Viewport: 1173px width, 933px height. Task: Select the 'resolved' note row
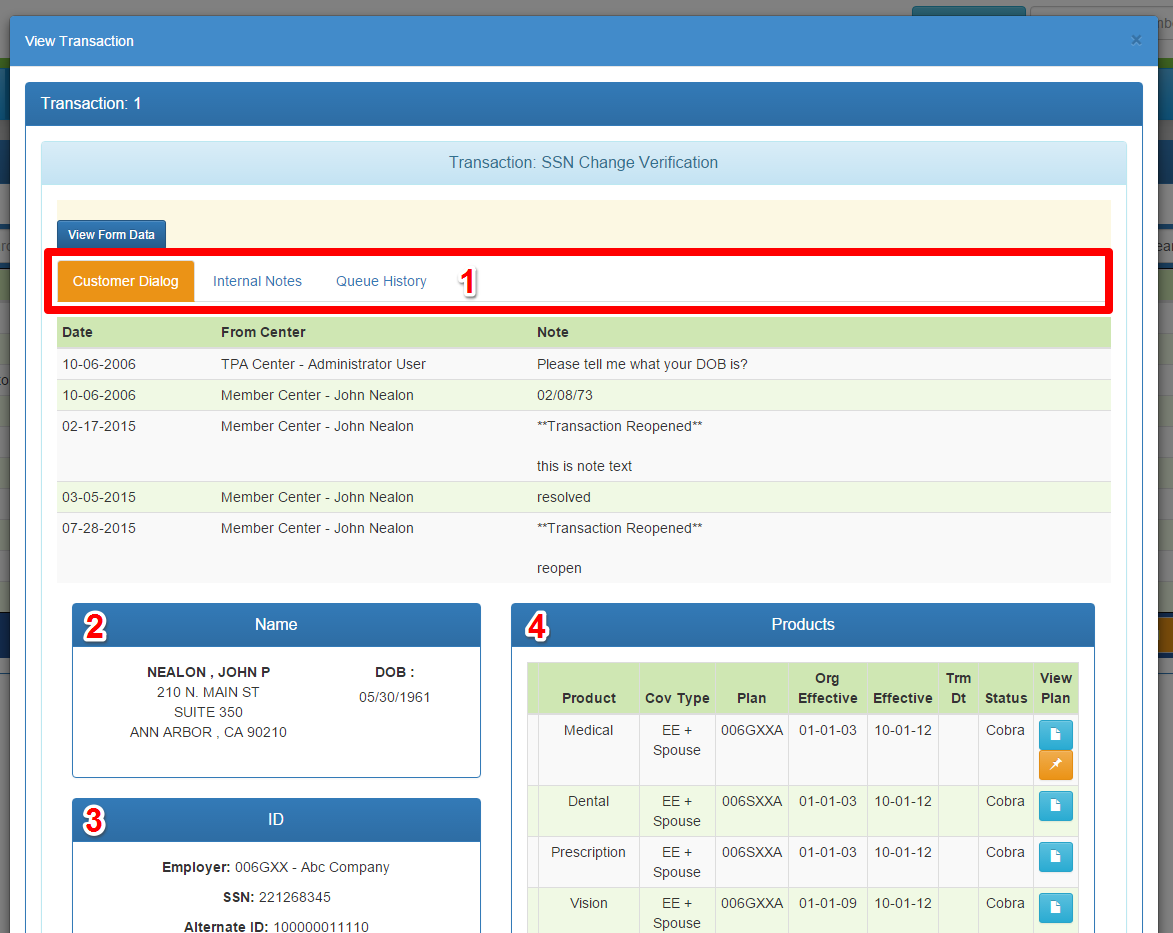564,497
